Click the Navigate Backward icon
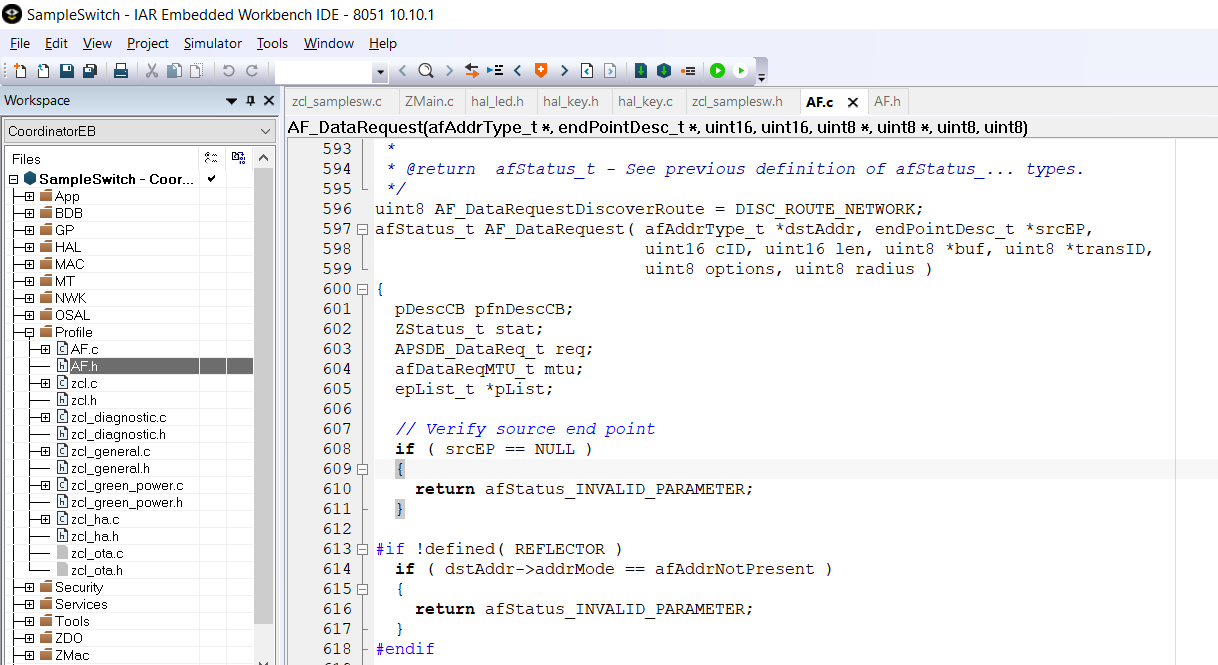Image resolution: width=1218 pixels, height=665 pixels. tap(587, 71)
